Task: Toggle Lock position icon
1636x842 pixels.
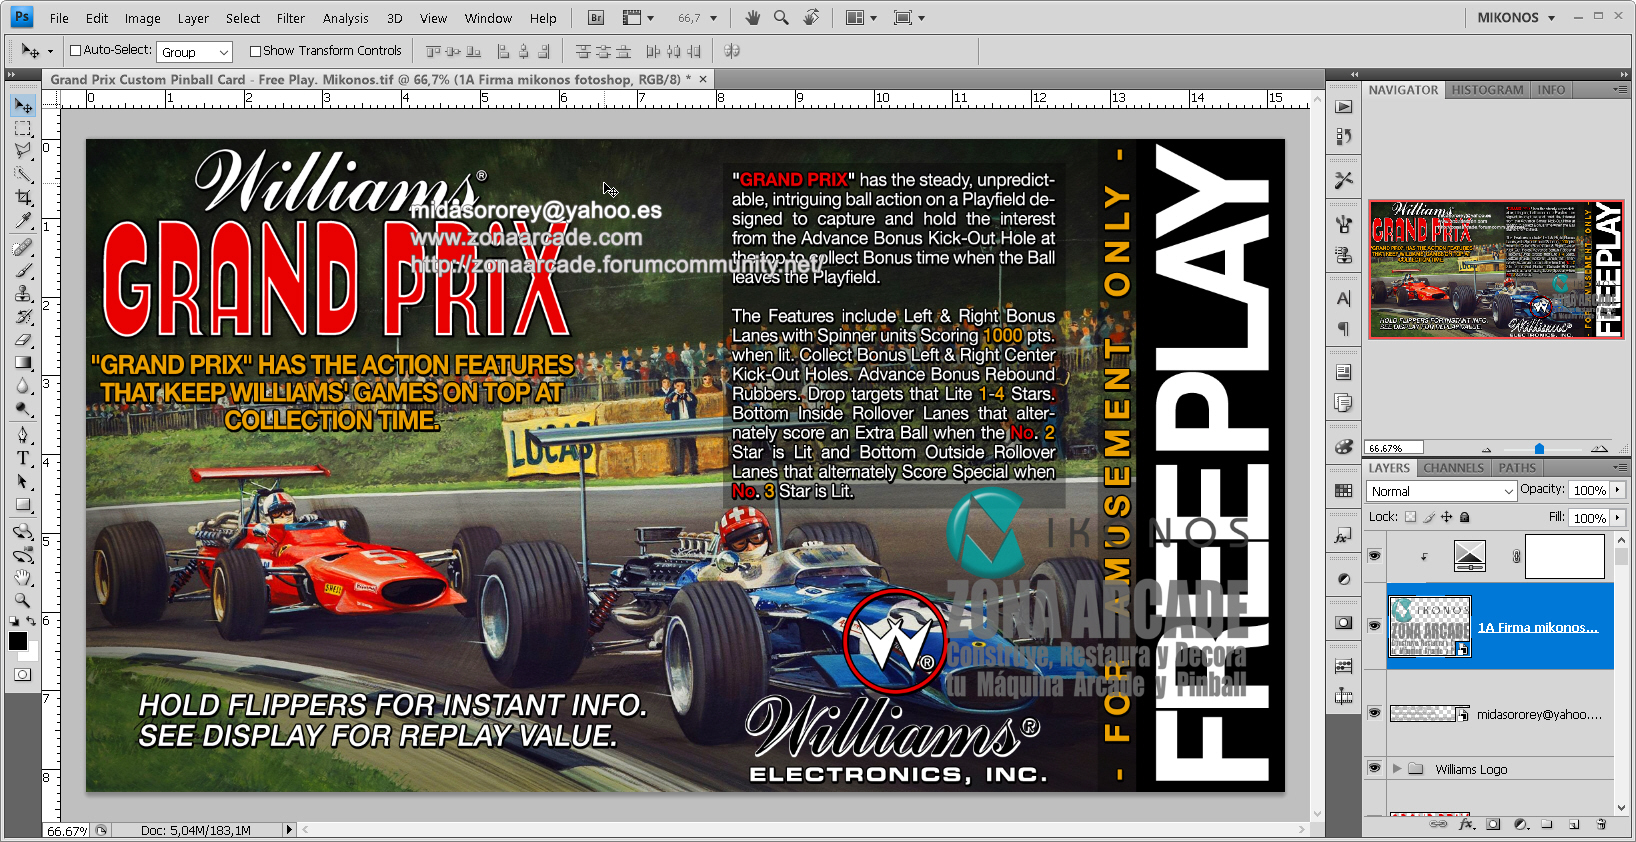Action: coord(1446,517)
